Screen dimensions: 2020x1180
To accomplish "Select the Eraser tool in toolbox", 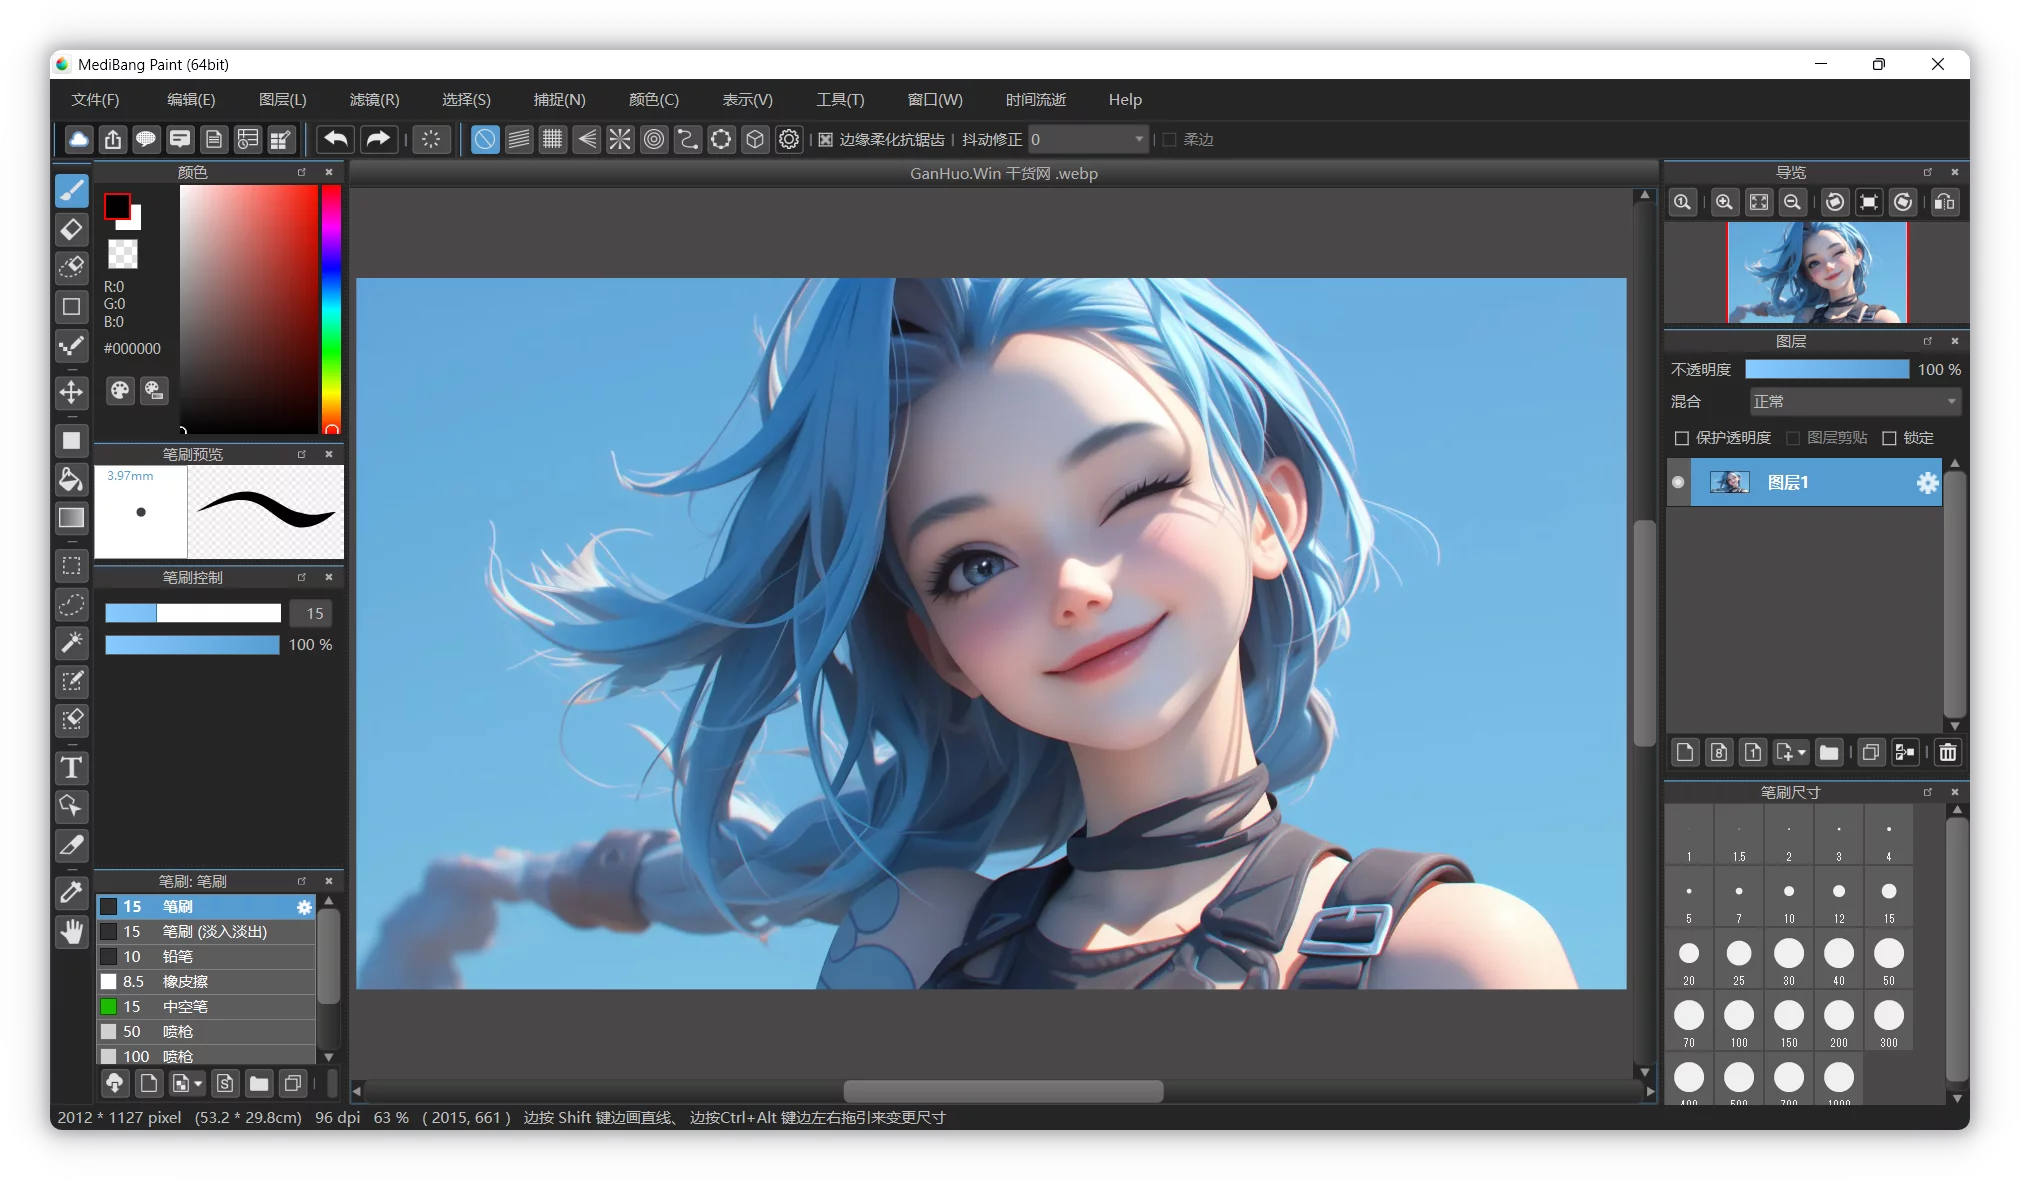I will [x=71, y=230].
